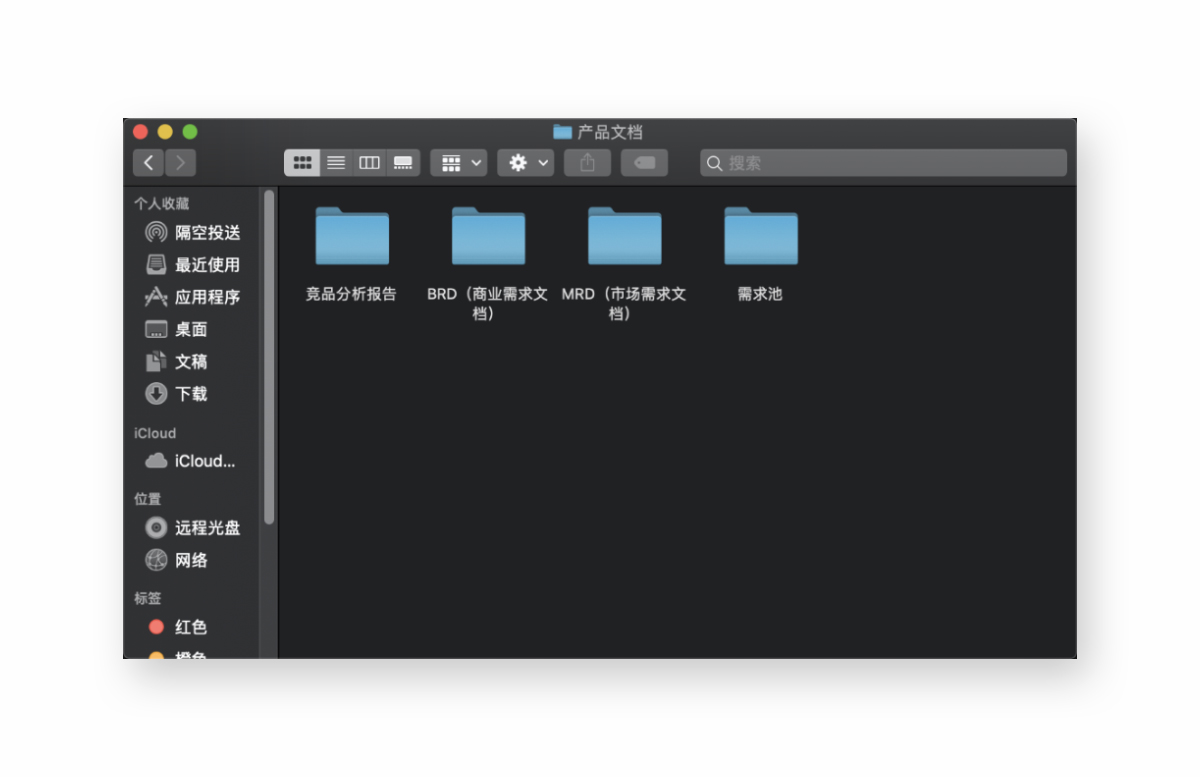This screenshot has height=777, width=1200.
Task: Open 桌面 in the sidebar
Action: coord(193,329)
